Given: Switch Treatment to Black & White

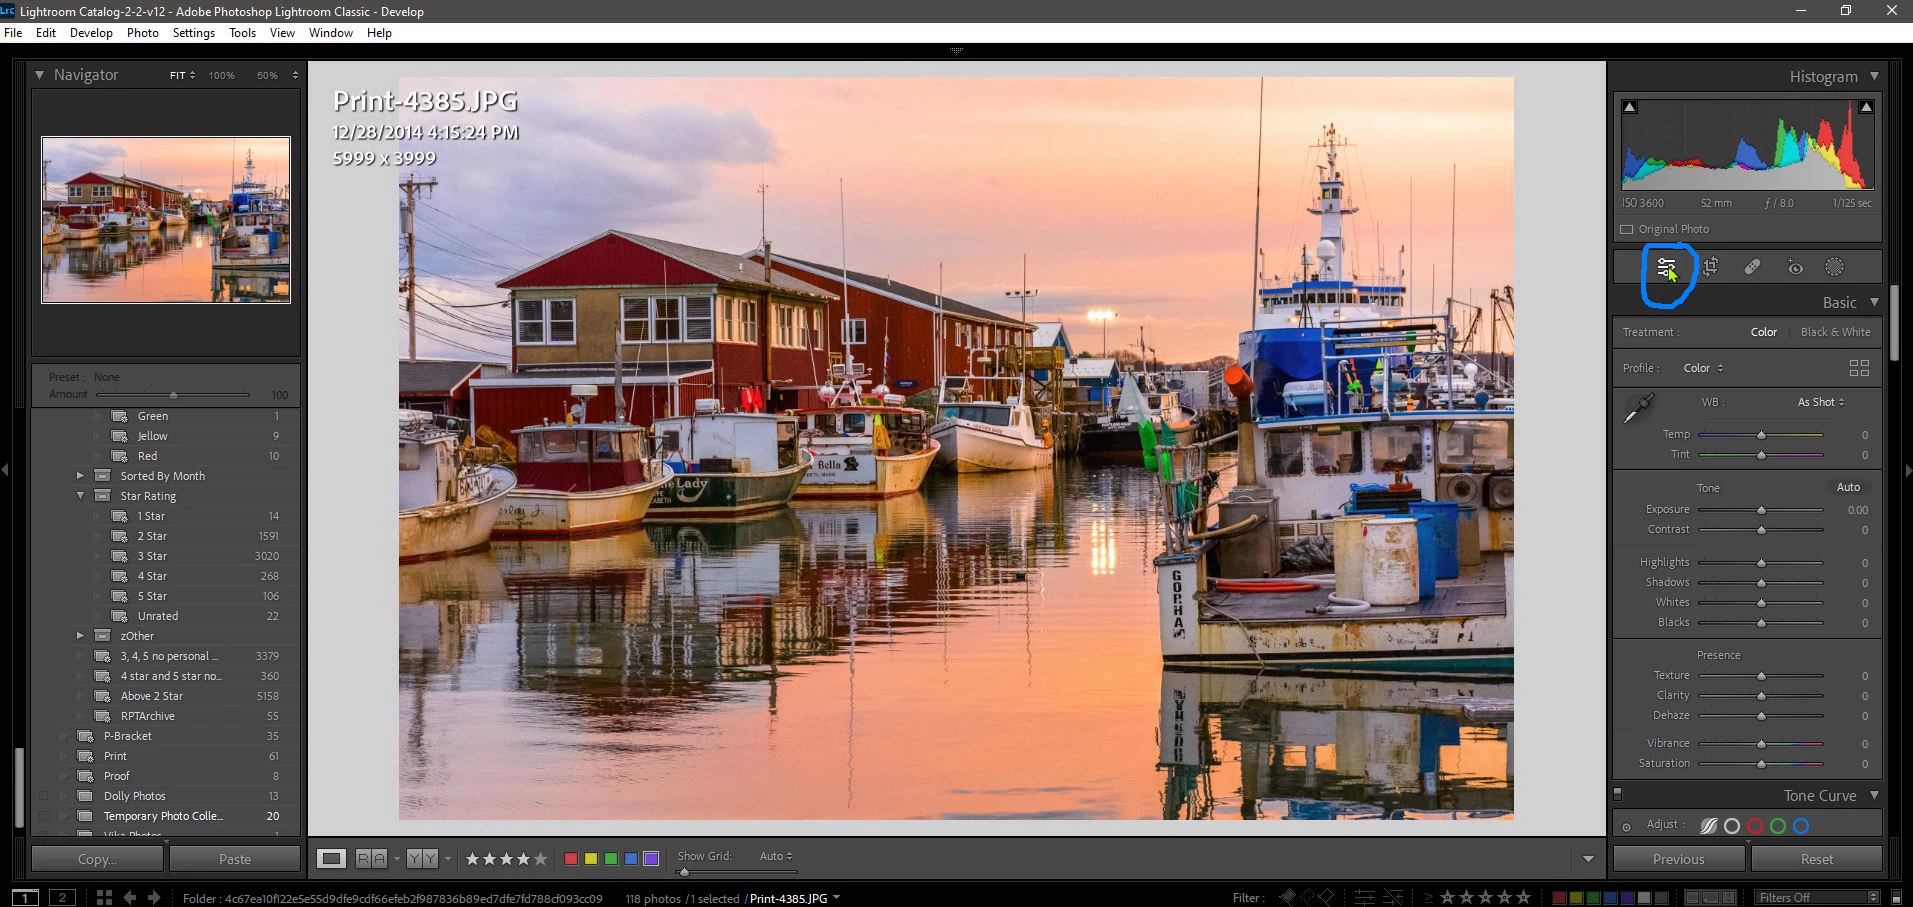Looking at the screenshot, I should [x=1835, y=332].
